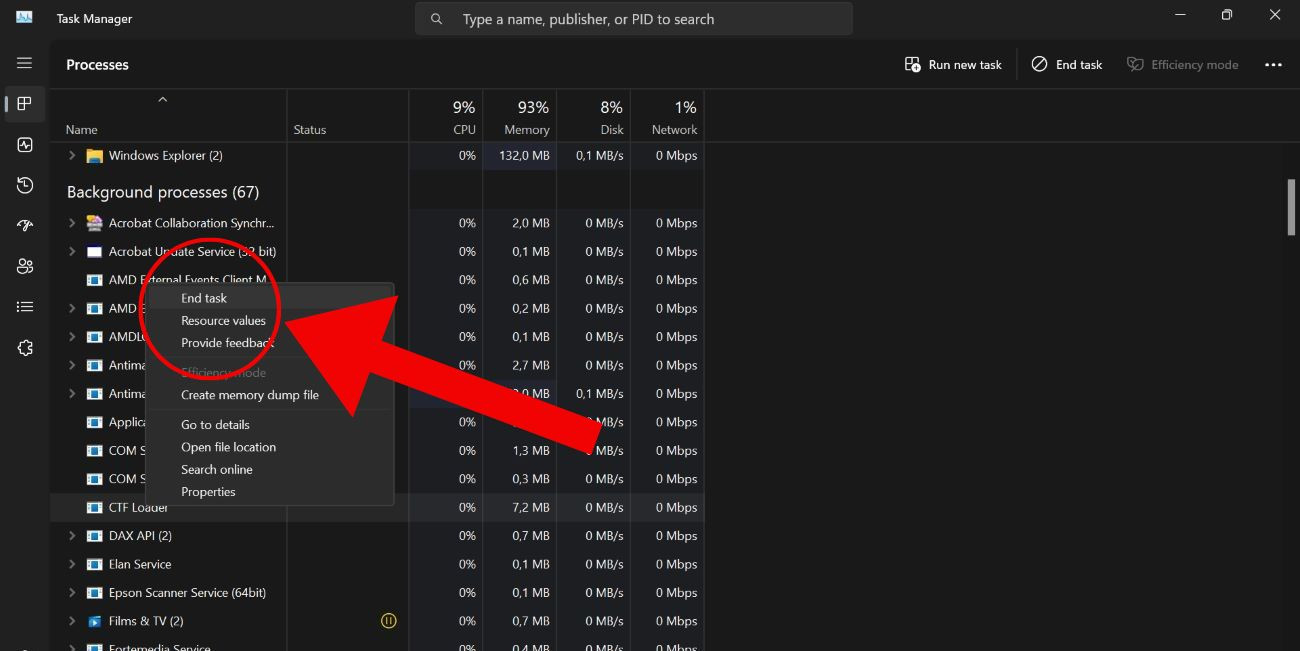Open the navigation hamburger menu
1300x651 pixels.
coord(24,62)
